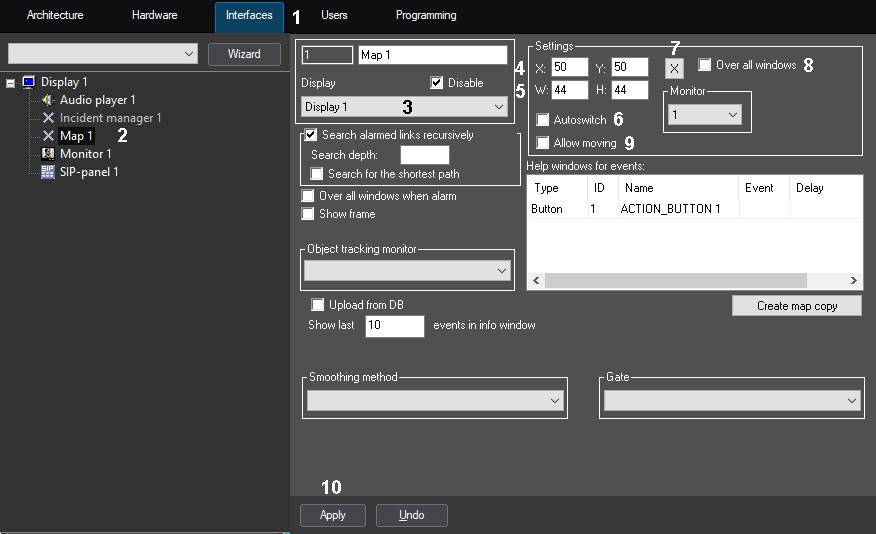This screenshot has height=534, width=876.
Task: Collapse the Display 1 tree node
Action: [x=10, y=82]
